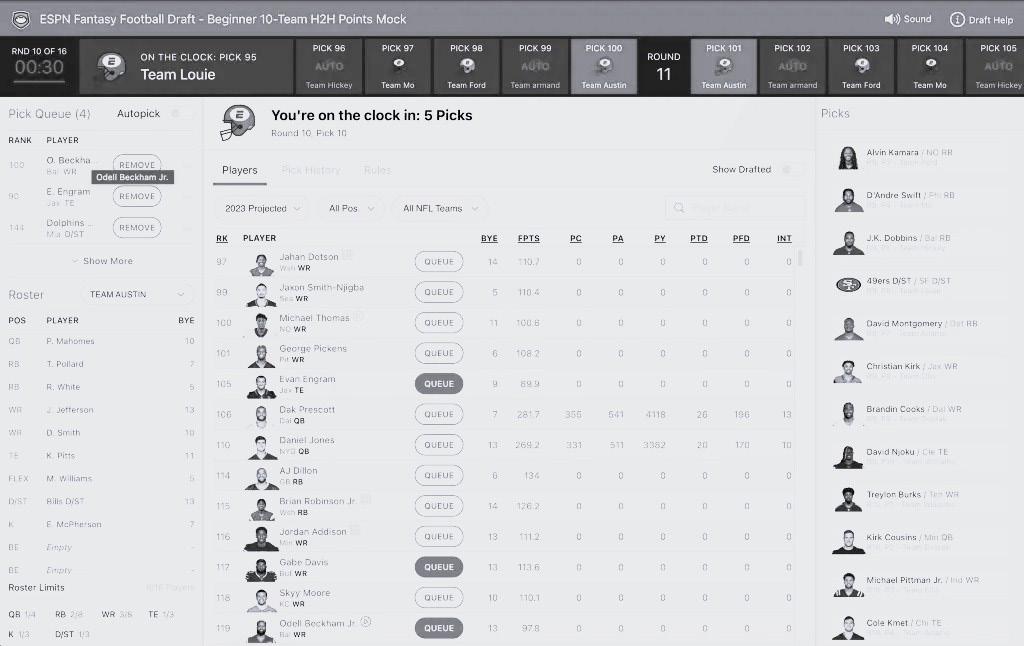Screen dimensions: 1024x646
Task: Remove Dolphins D/ST from pick queue
Action: tap(137, 227)
